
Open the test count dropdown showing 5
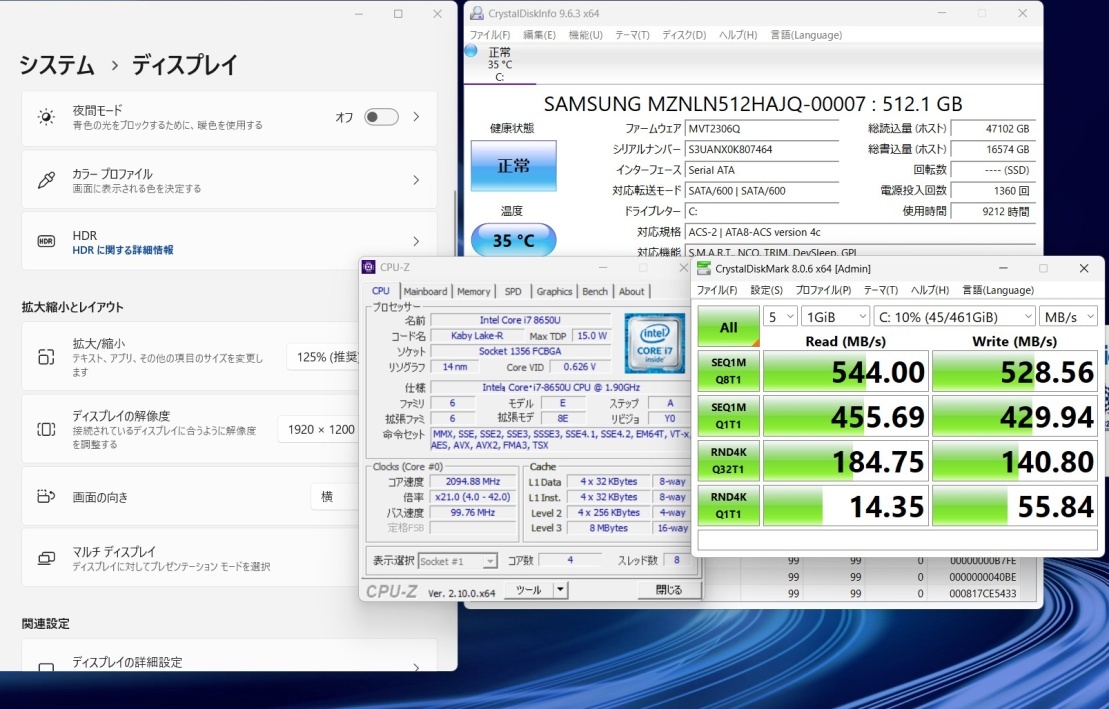point(780,317)
